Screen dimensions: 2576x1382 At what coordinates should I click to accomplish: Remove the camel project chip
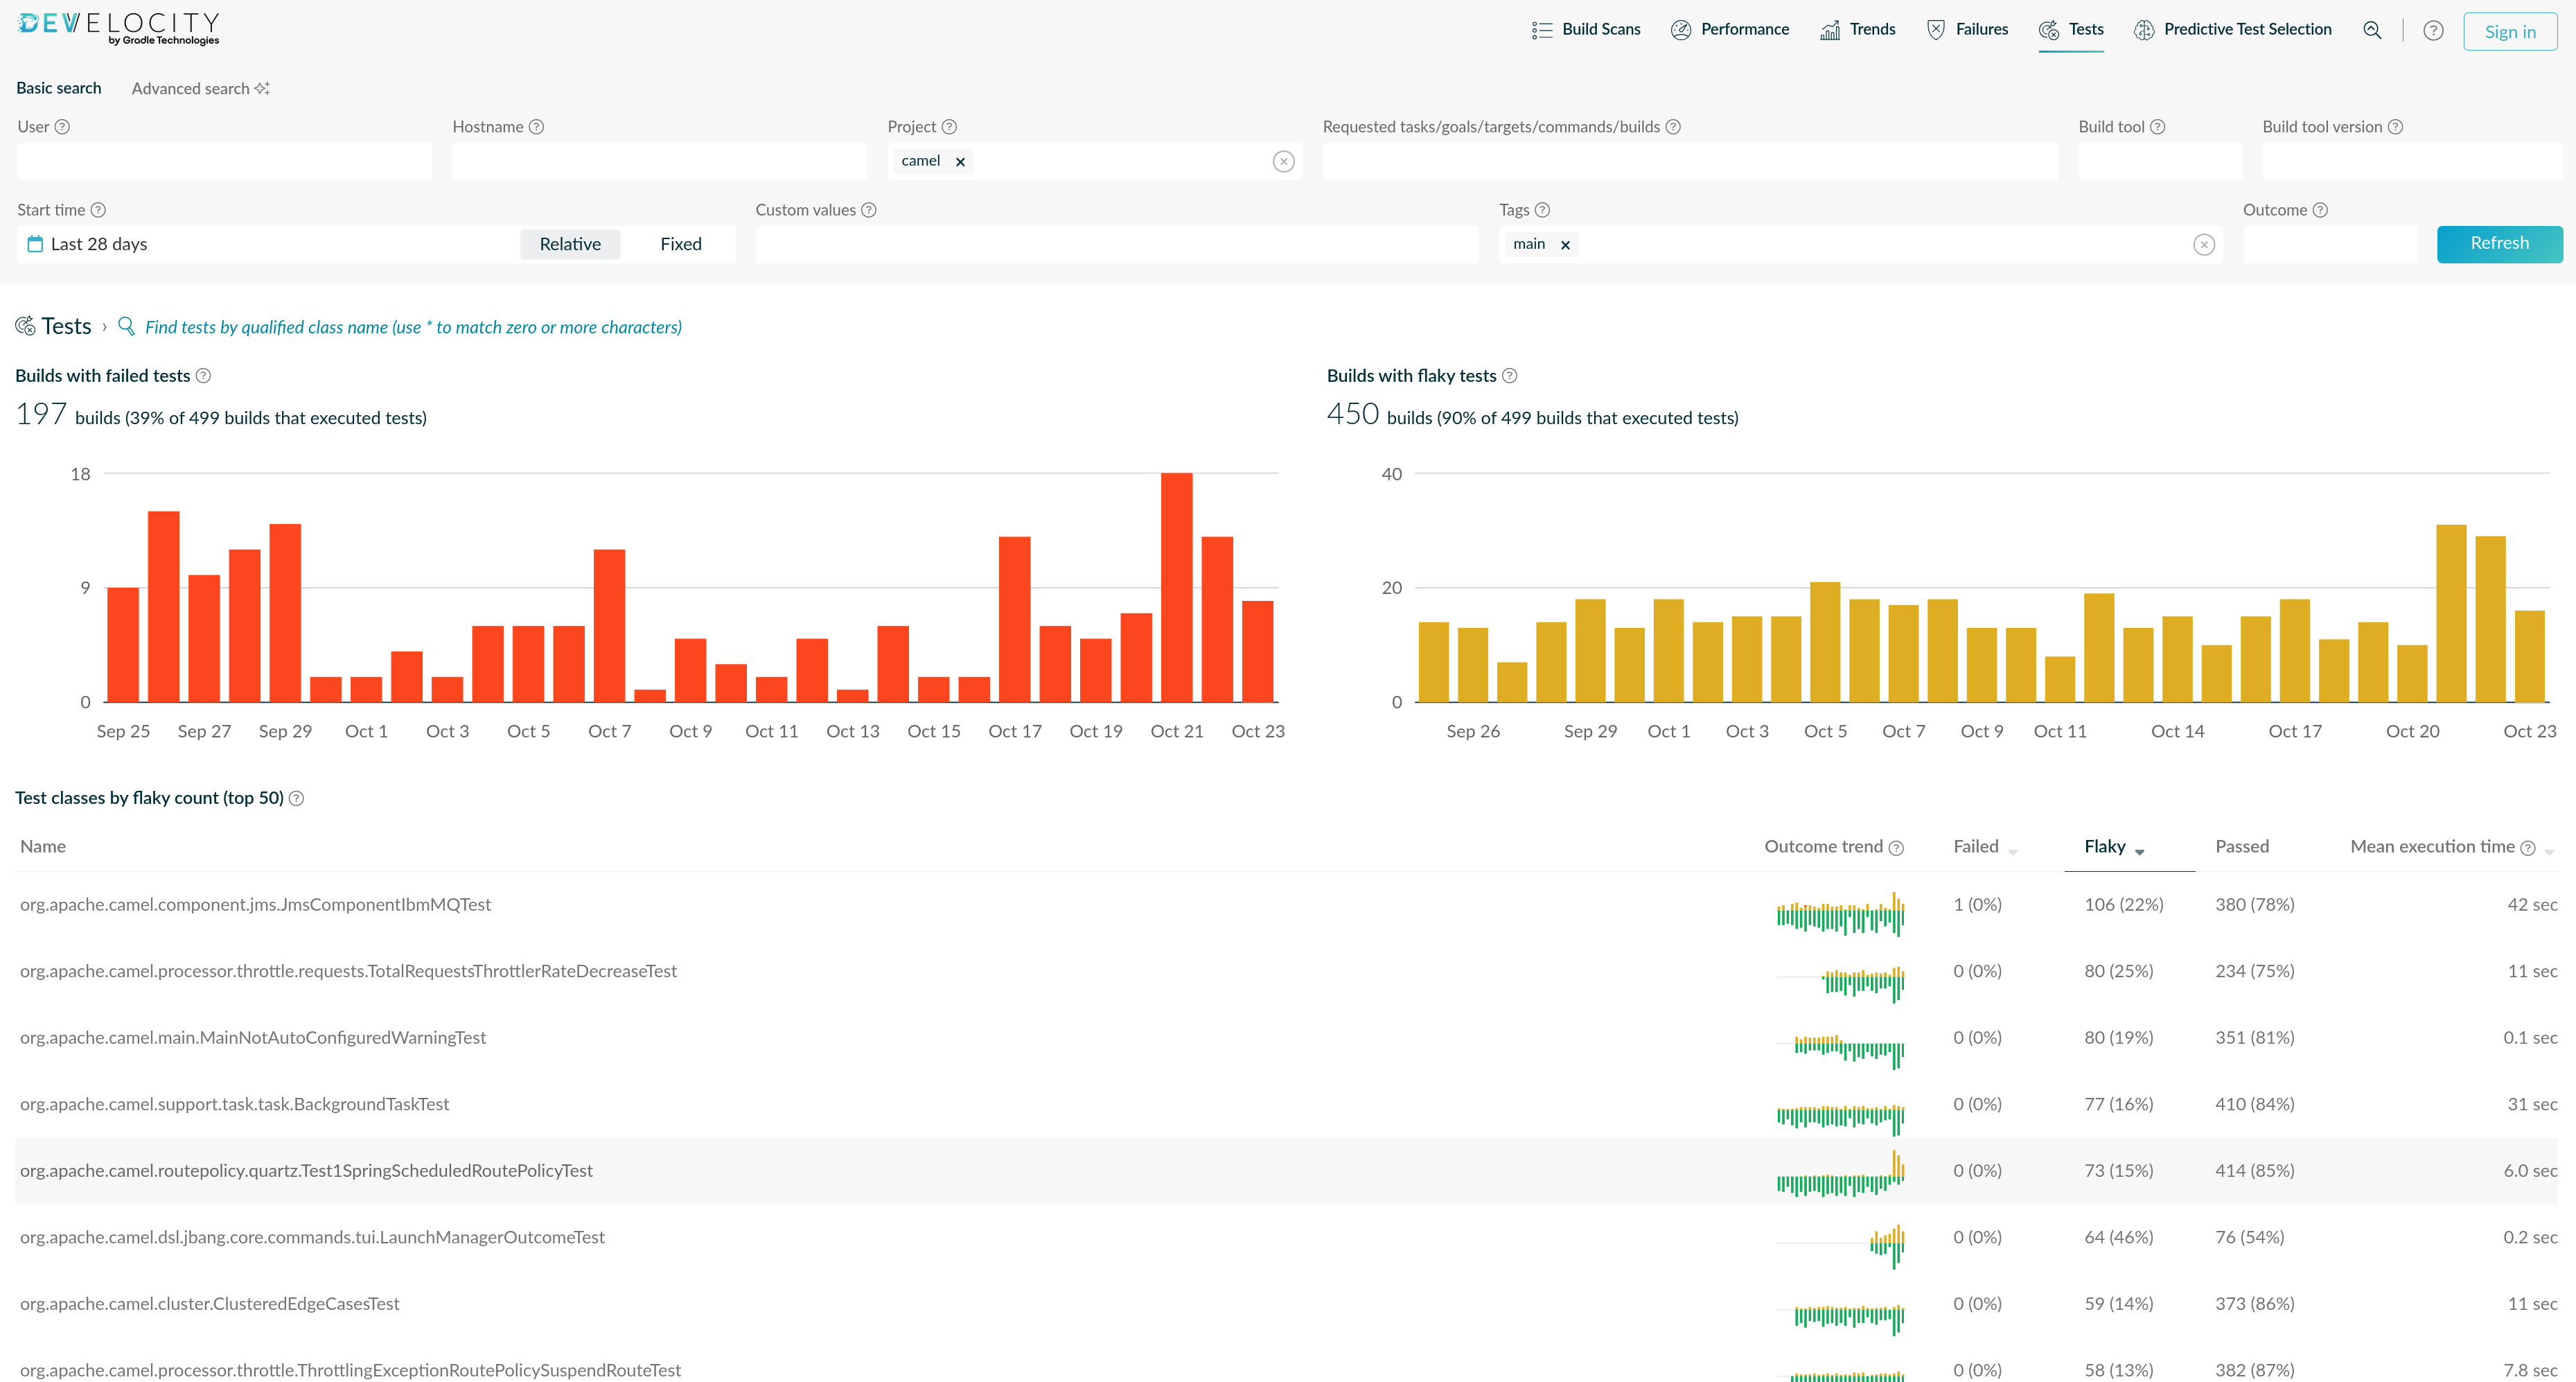pyautogui.click(x=960, y=162)
